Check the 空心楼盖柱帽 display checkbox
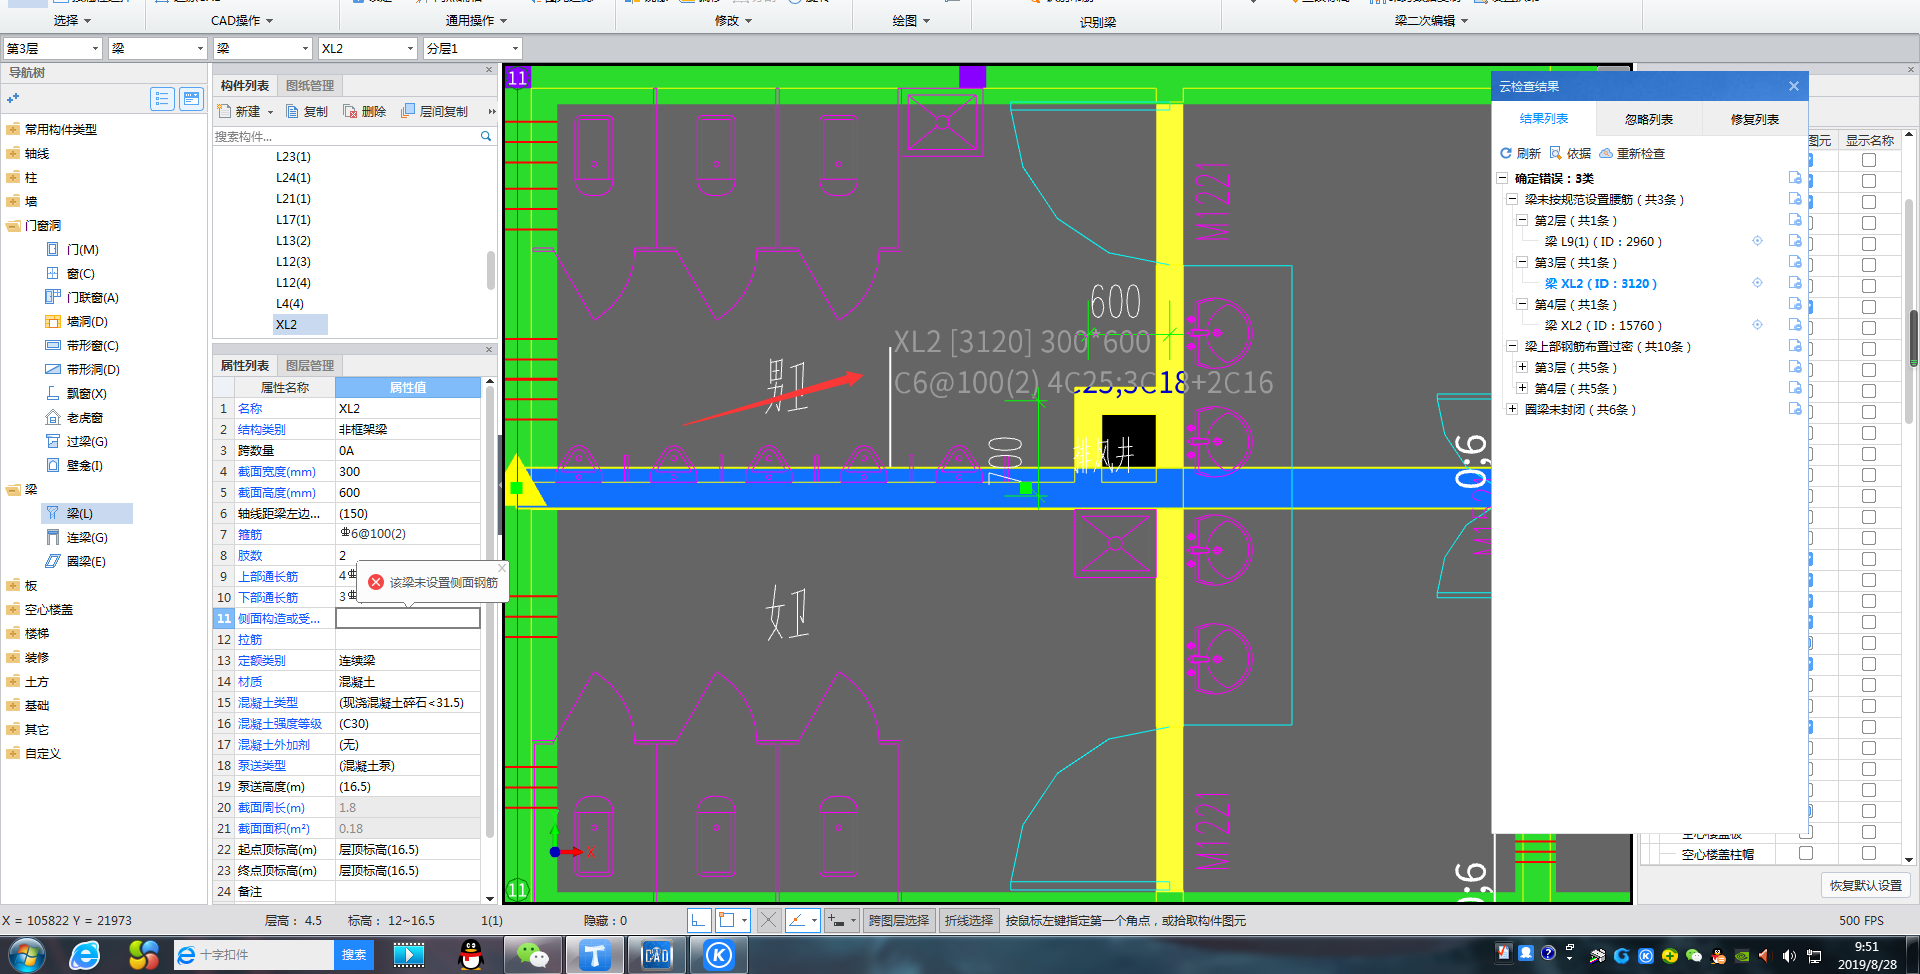 pos(1806,853)
